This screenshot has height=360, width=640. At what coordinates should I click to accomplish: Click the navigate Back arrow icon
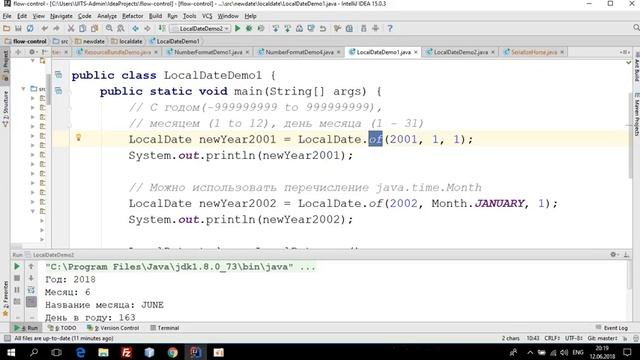[136, 29]
